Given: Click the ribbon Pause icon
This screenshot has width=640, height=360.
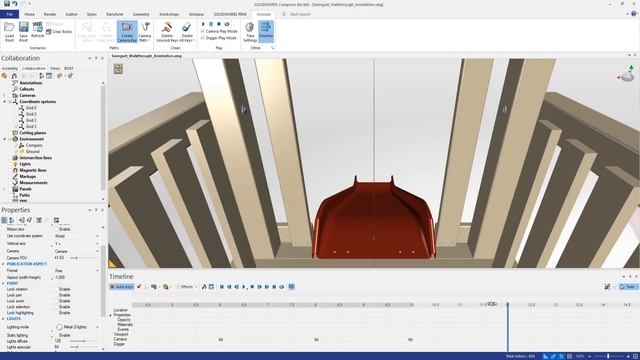Looking at the screenshot, I should (211, 24).
